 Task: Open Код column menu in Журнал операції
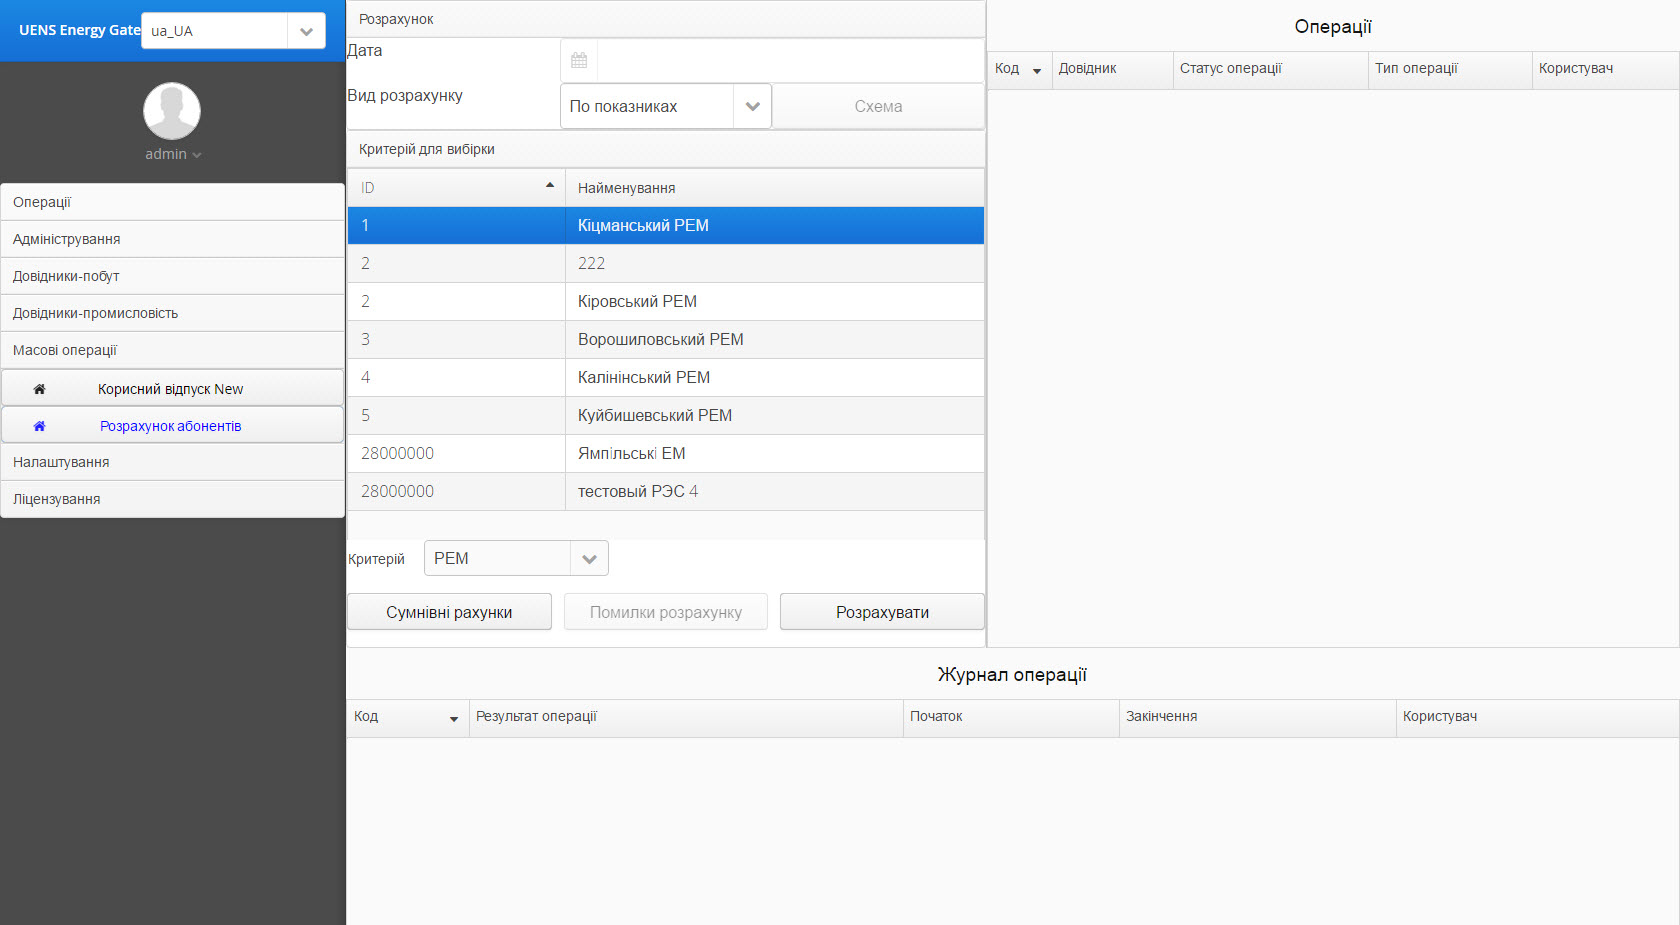coord(454,719)
